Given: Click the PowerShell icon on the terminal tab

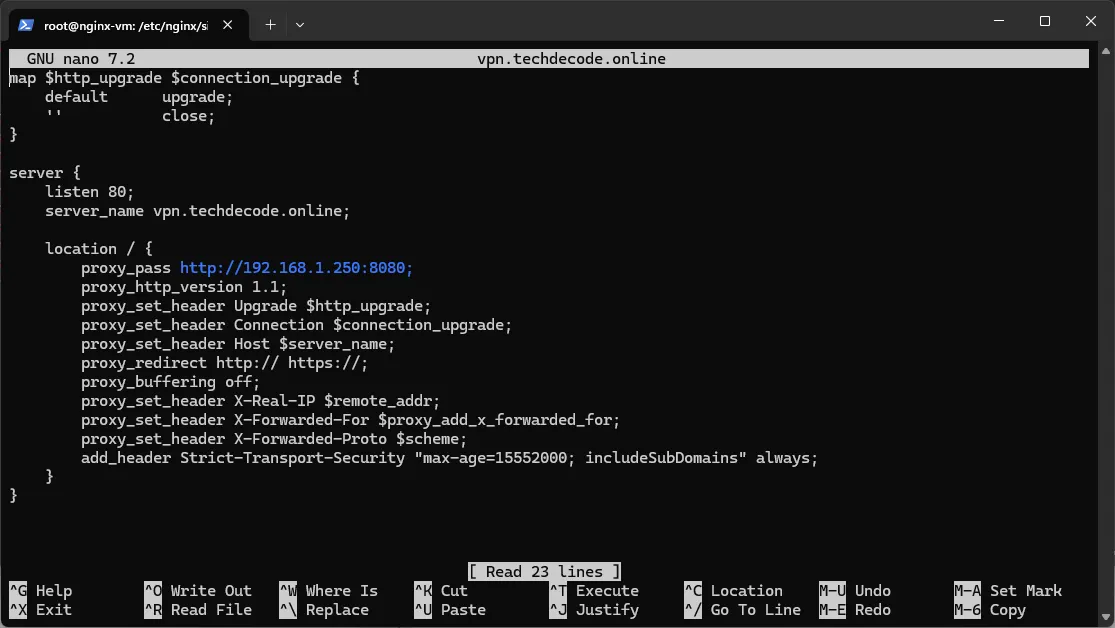Looking at the screenshot, I should point(26,25).
